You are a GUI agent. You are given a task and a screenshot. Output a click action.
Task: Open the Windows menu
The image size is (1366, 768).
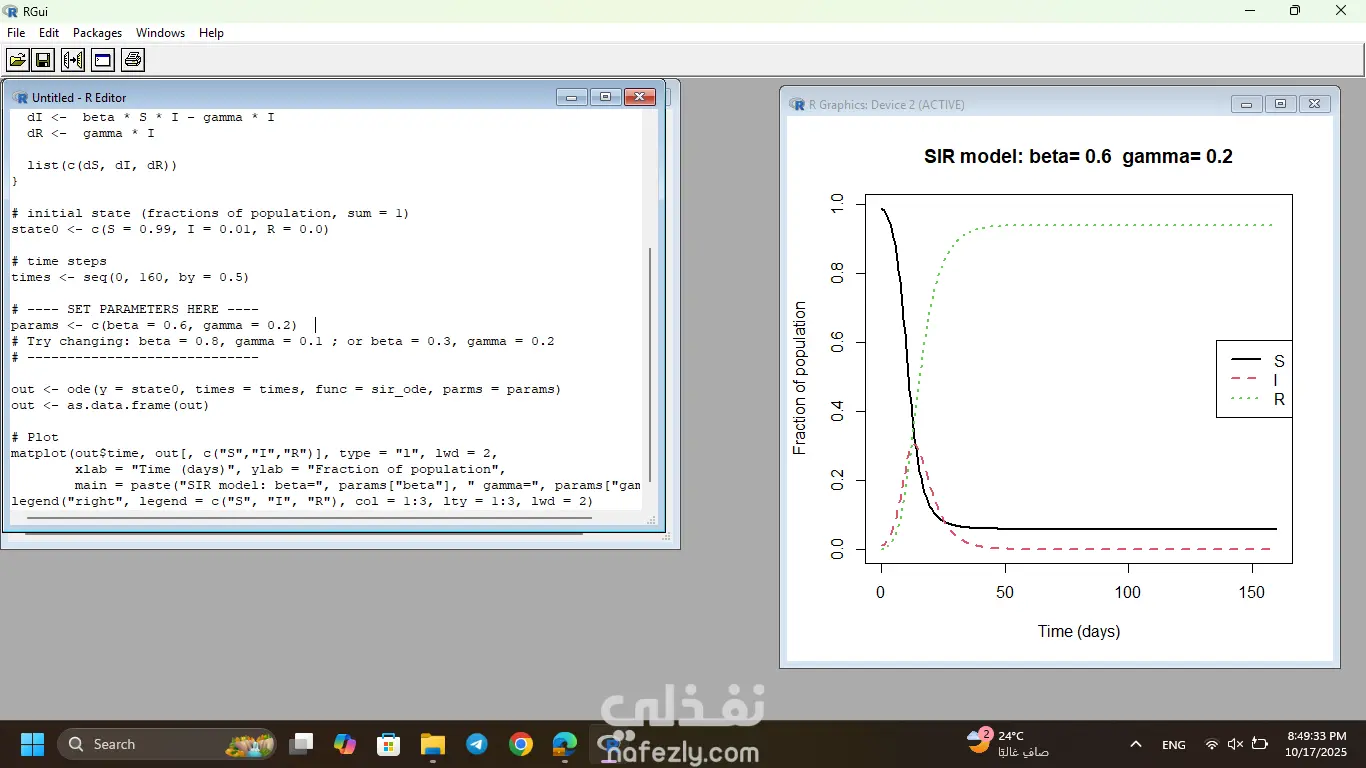(160, 33)
